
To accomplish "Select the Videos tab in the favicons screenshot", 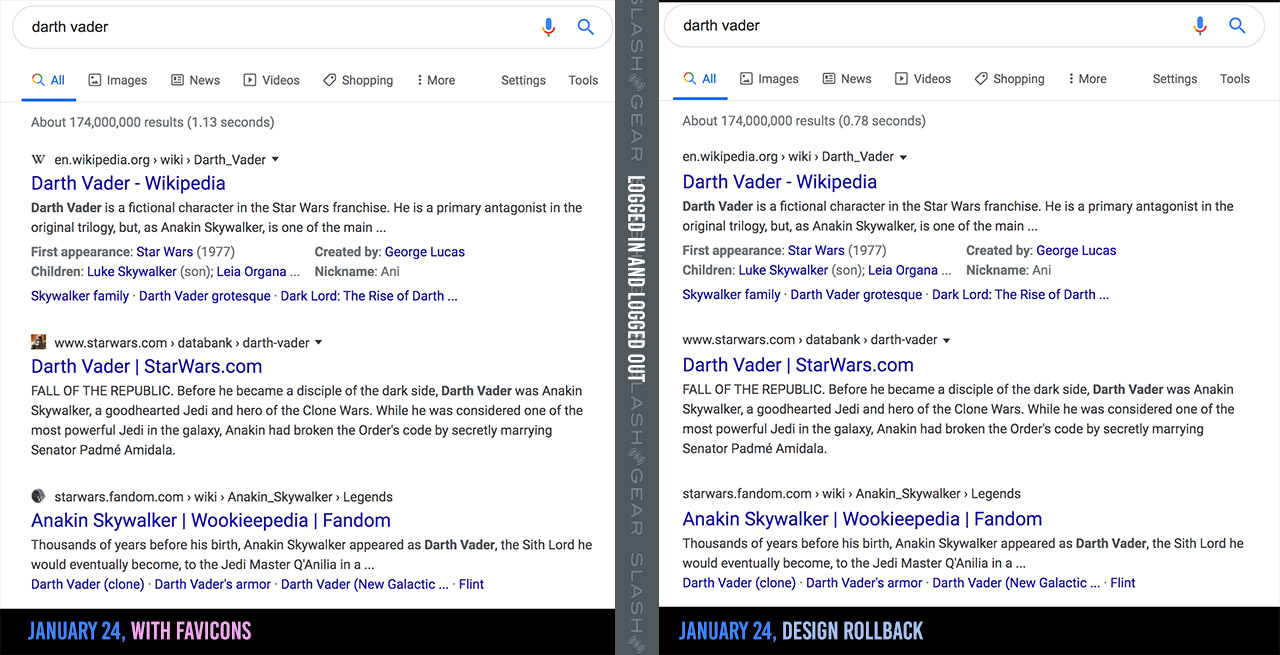I will [x=271, y=80].
